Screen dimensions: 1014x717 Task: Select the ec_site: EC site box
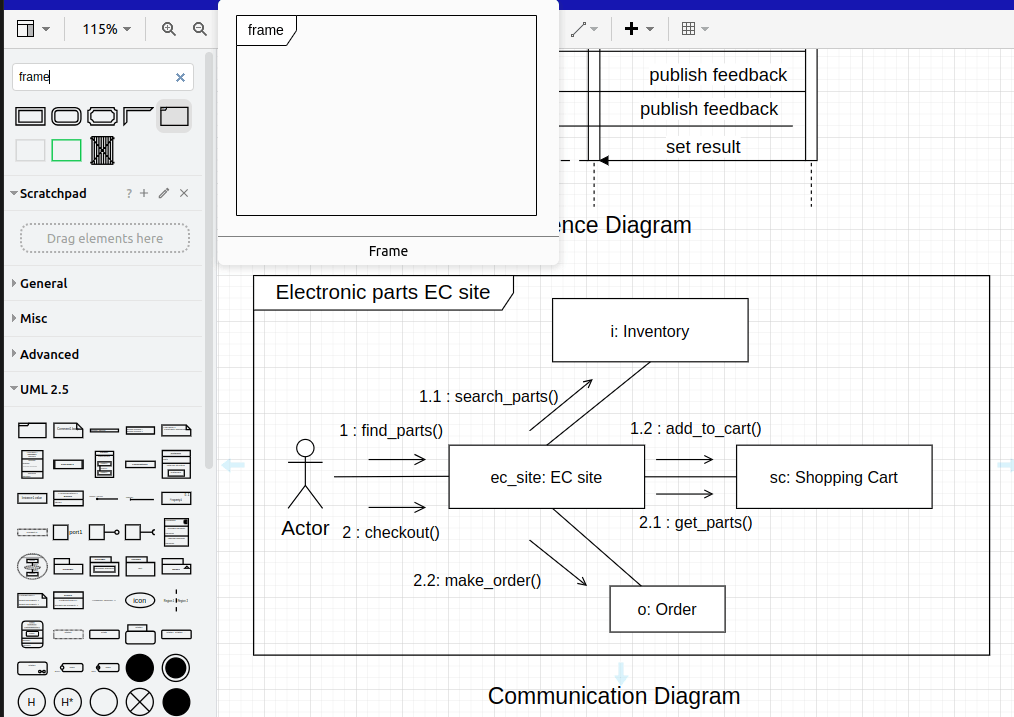(546, 476)
